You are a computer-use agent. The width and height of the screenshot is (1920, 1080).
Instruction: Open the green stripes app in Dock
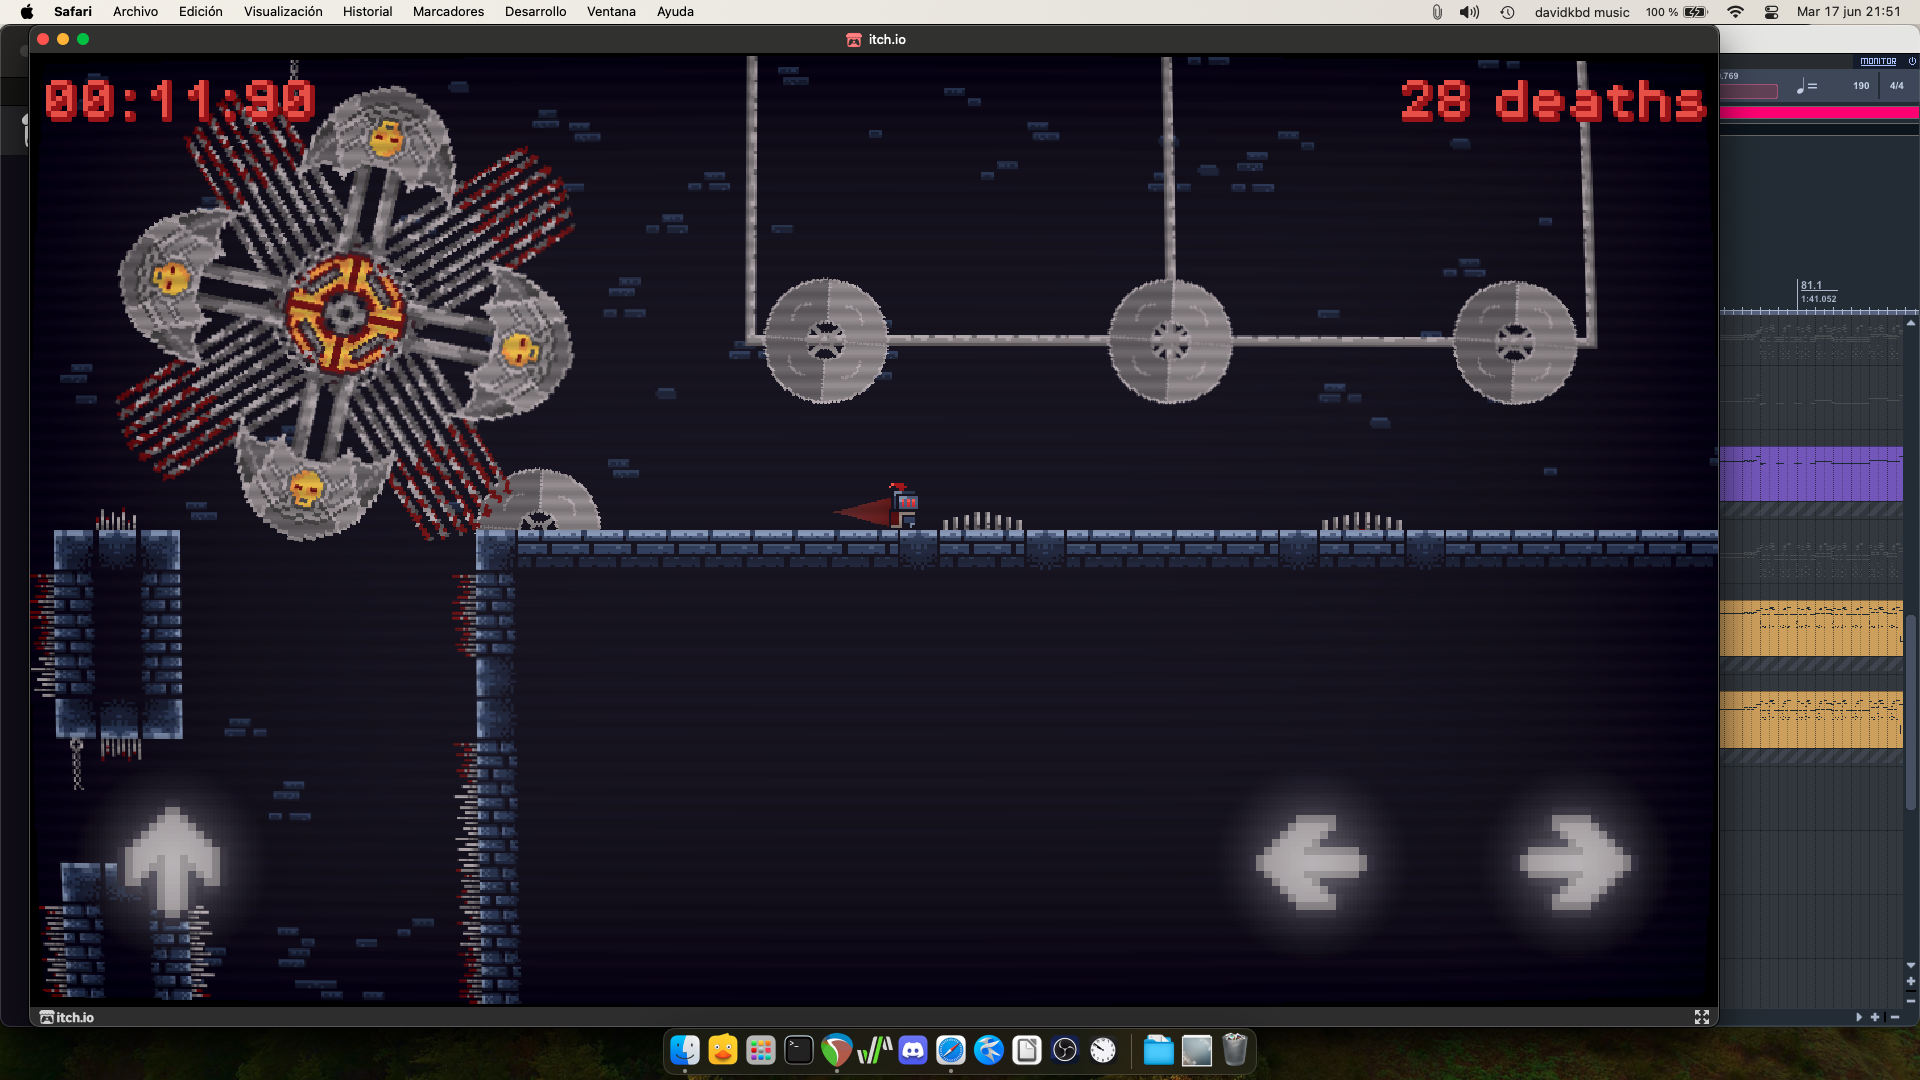[875, 1050]
